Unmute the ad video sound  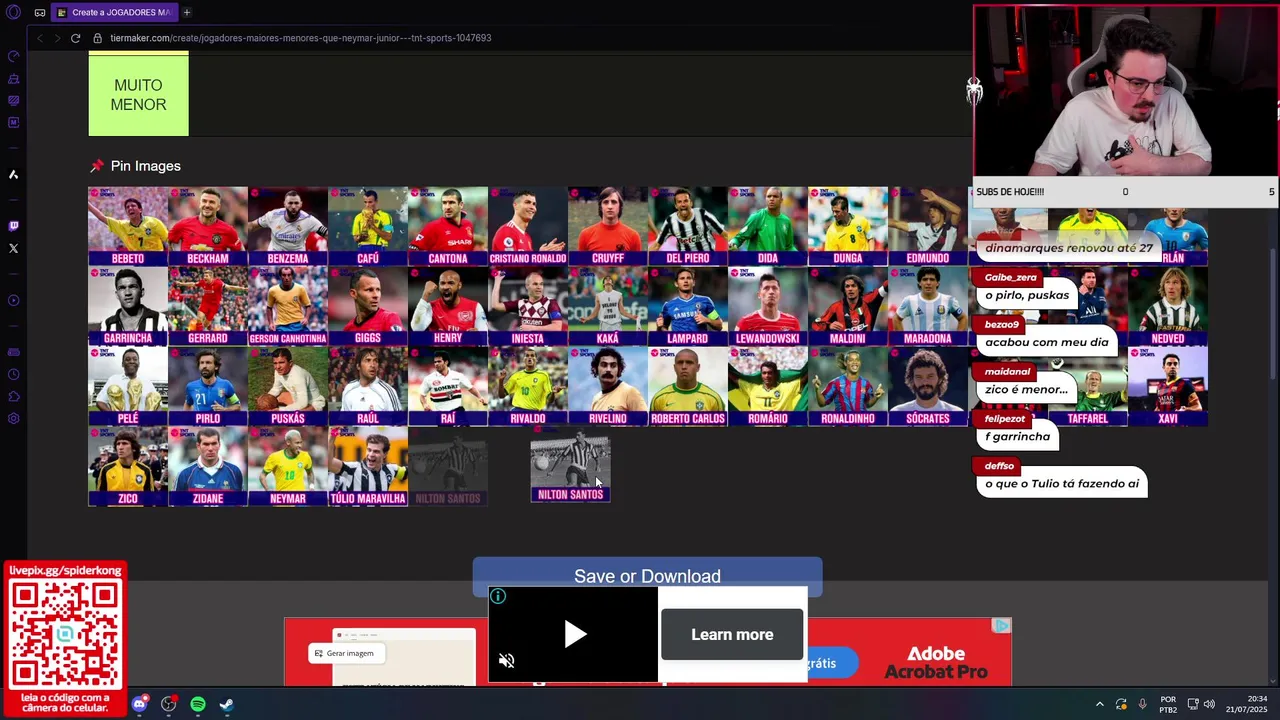point(507,660)
